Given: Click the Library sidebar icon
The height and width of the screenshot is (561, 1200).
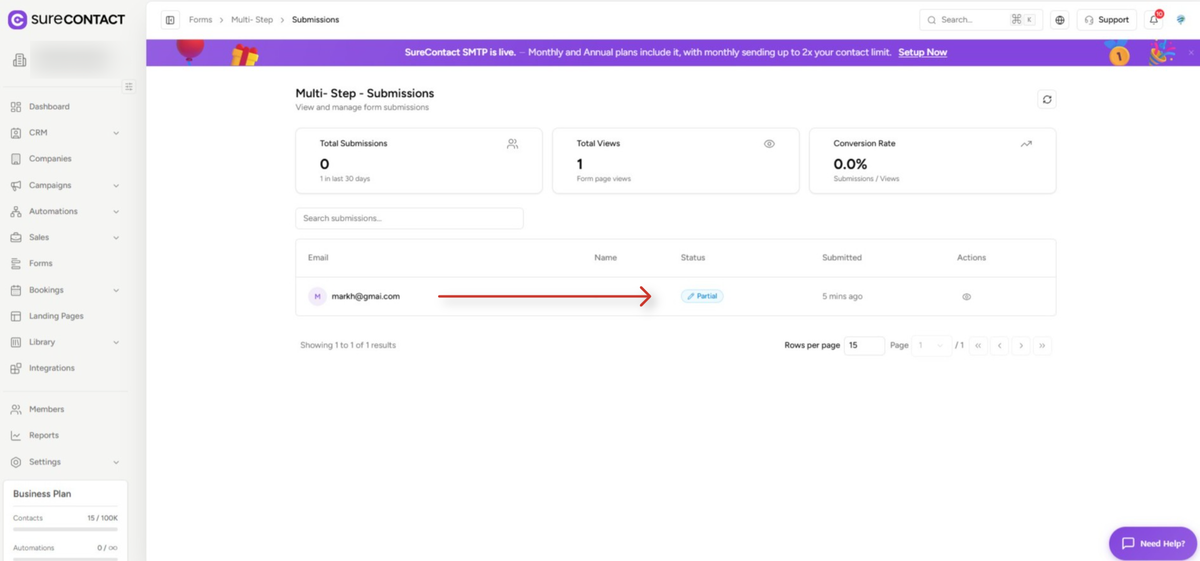Looking at the screenshot, I should (x=16, y=342).
